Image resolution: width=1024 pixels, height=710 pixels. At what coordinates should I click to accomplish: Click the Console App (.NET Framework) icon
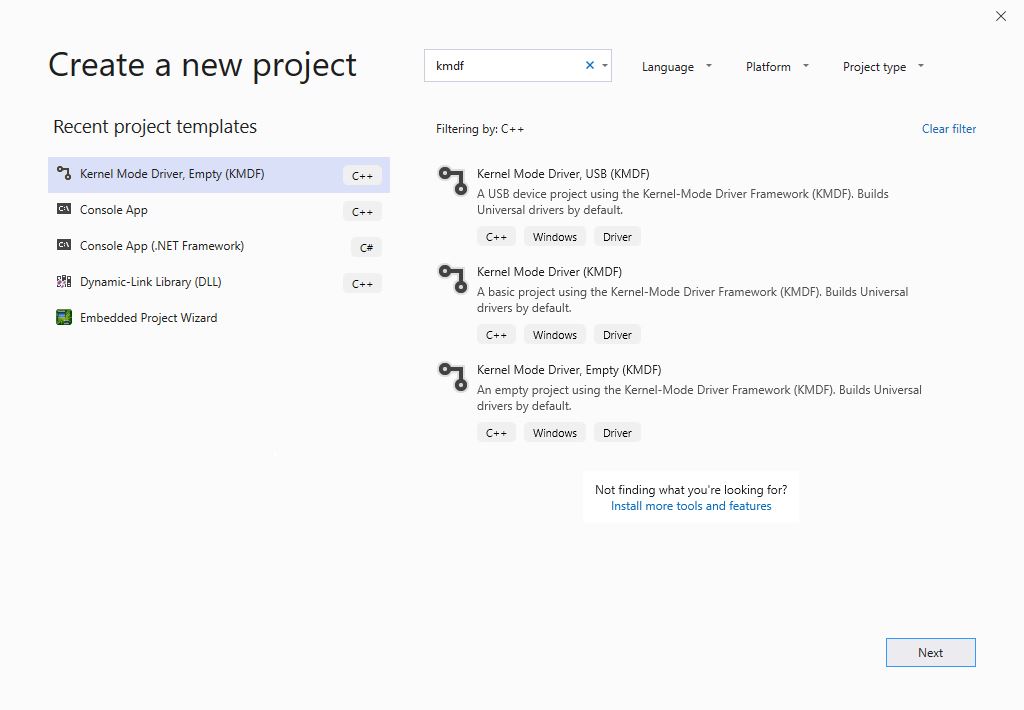[x=64, y=245]
